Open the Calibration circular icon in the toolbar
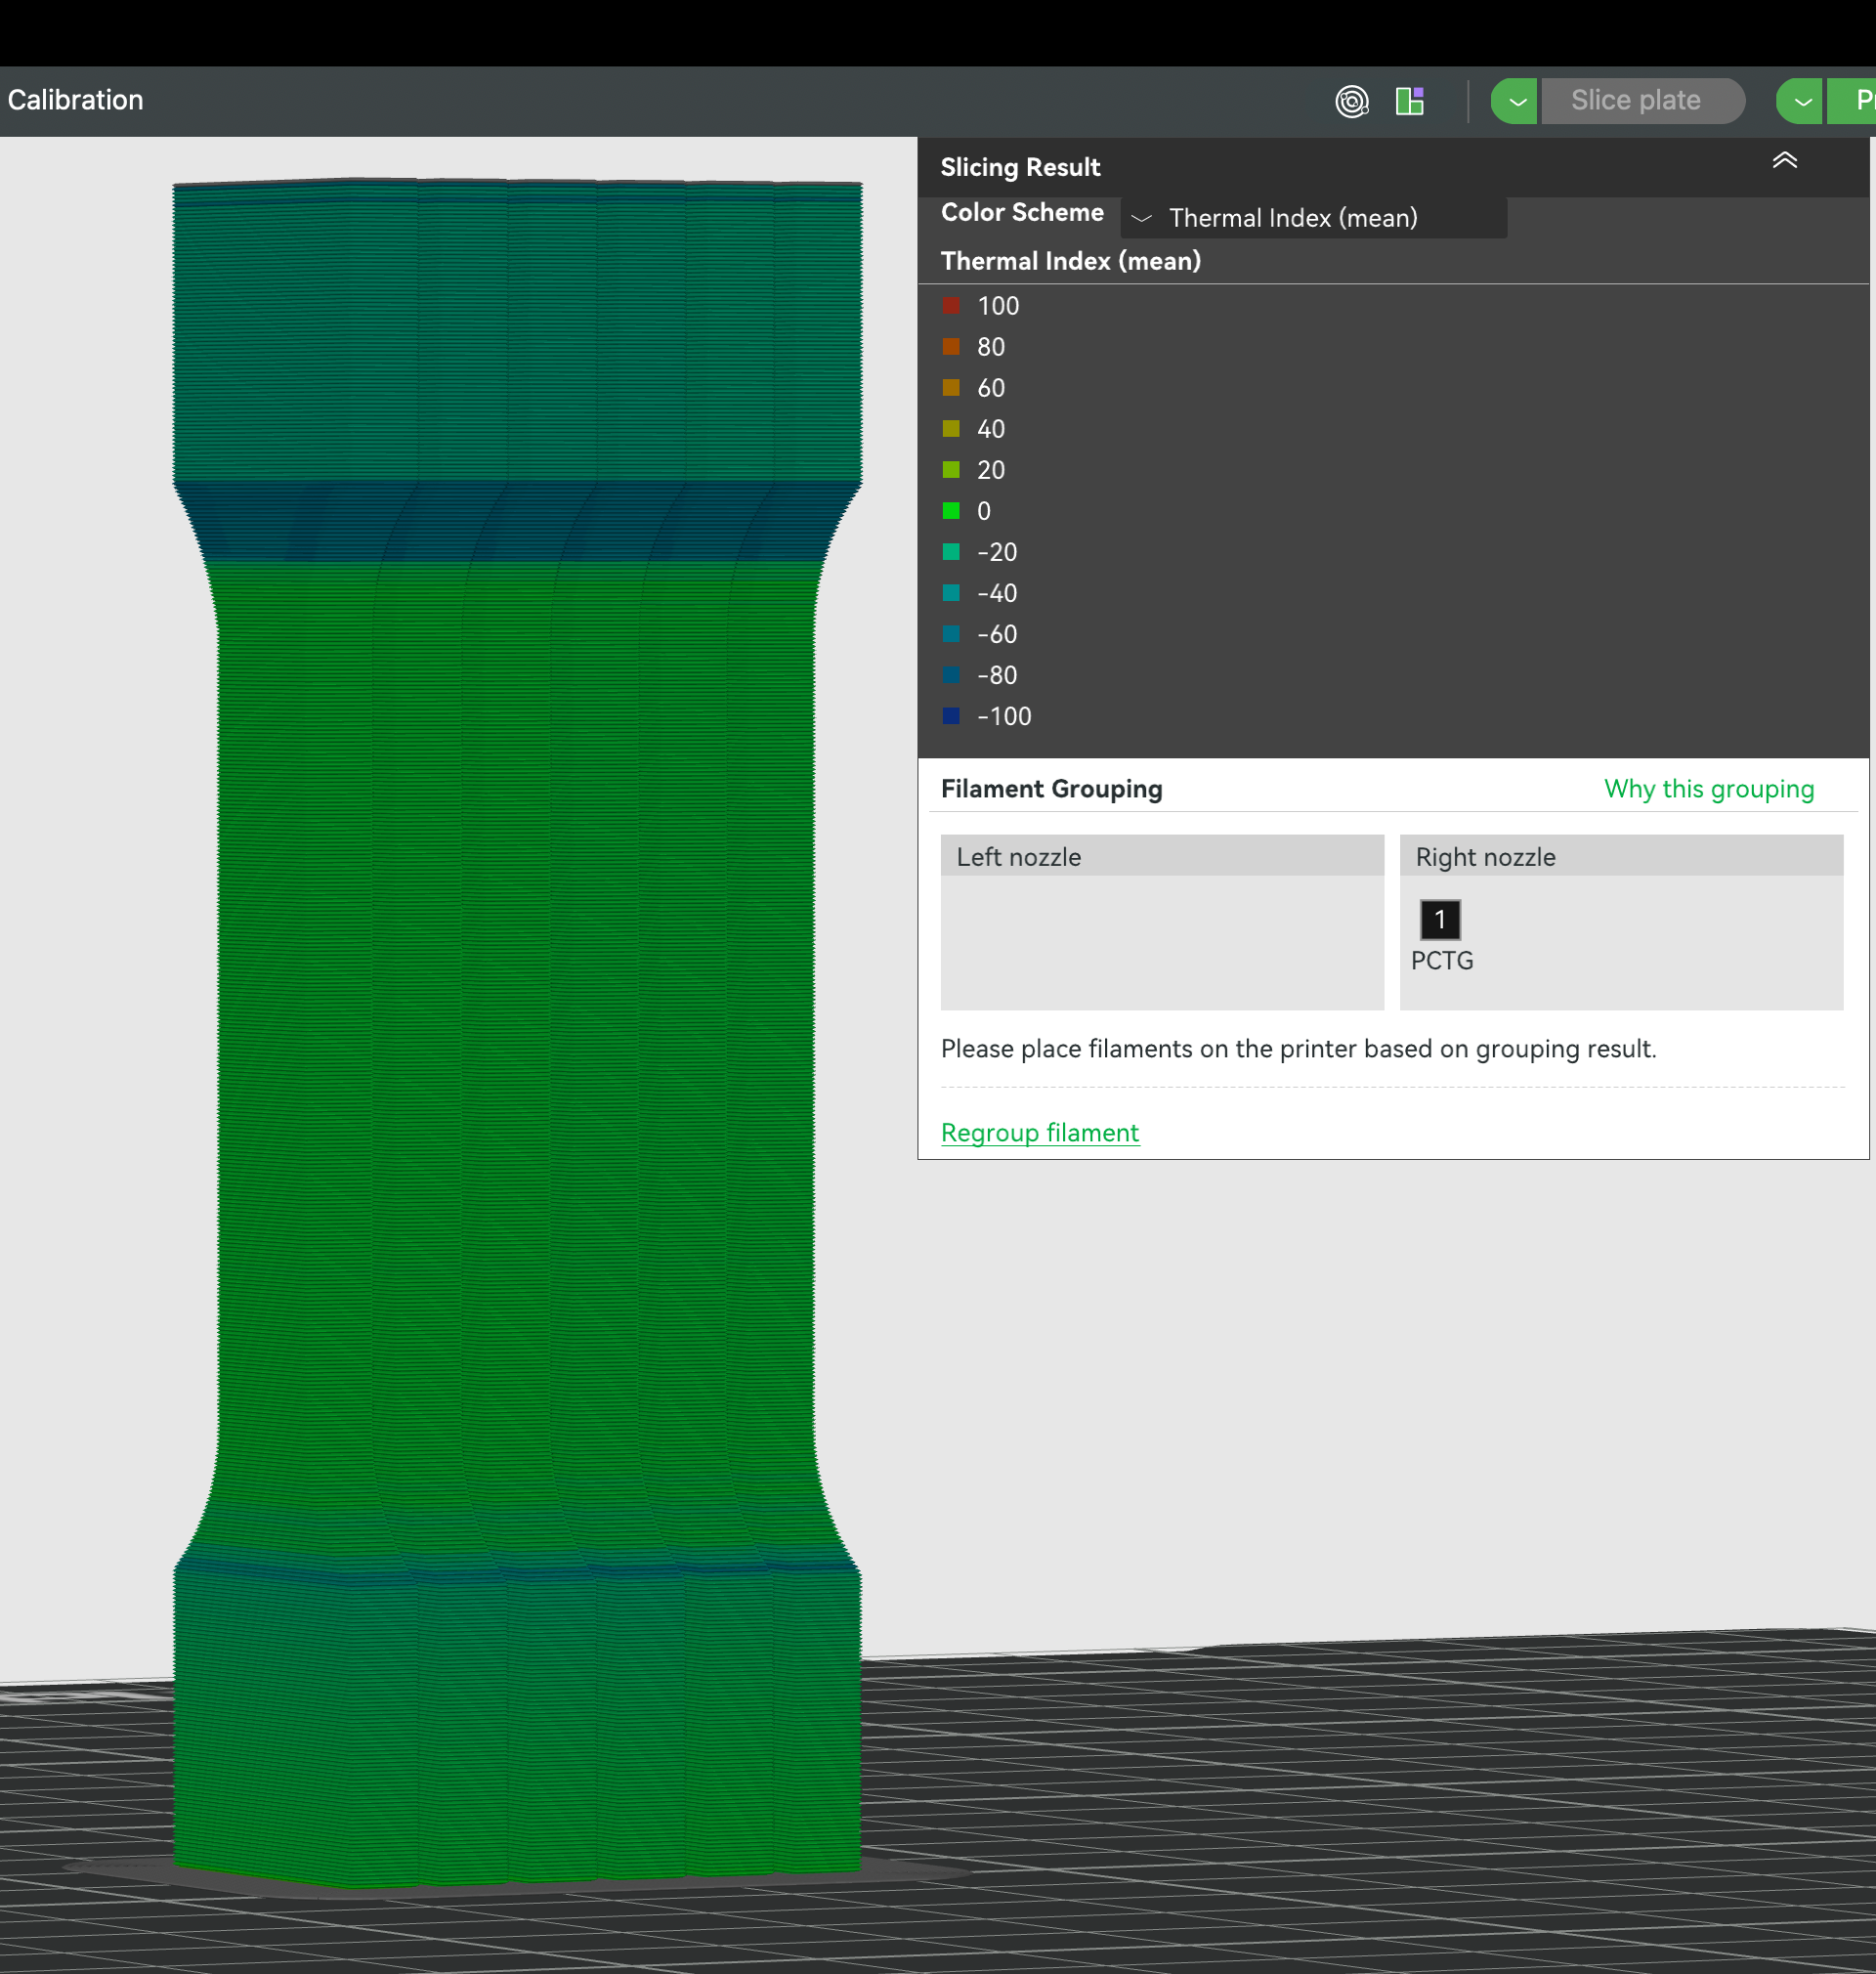1876x1974 pixels. pyautogui.click(x=1352, y=100)
